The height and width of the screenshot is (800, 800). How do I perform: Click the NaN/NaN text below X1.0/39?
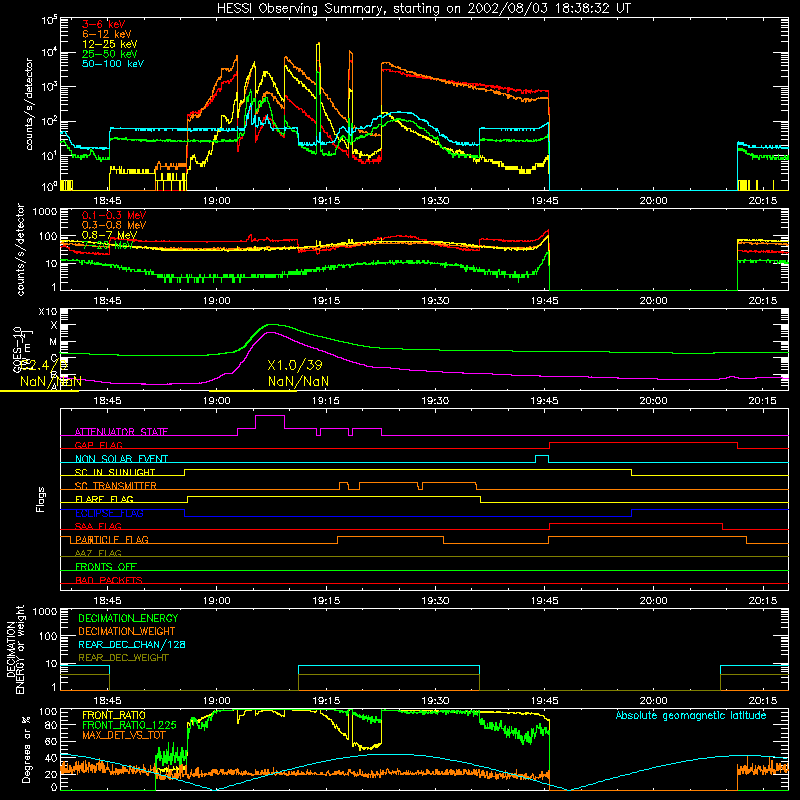pos(298,382)
